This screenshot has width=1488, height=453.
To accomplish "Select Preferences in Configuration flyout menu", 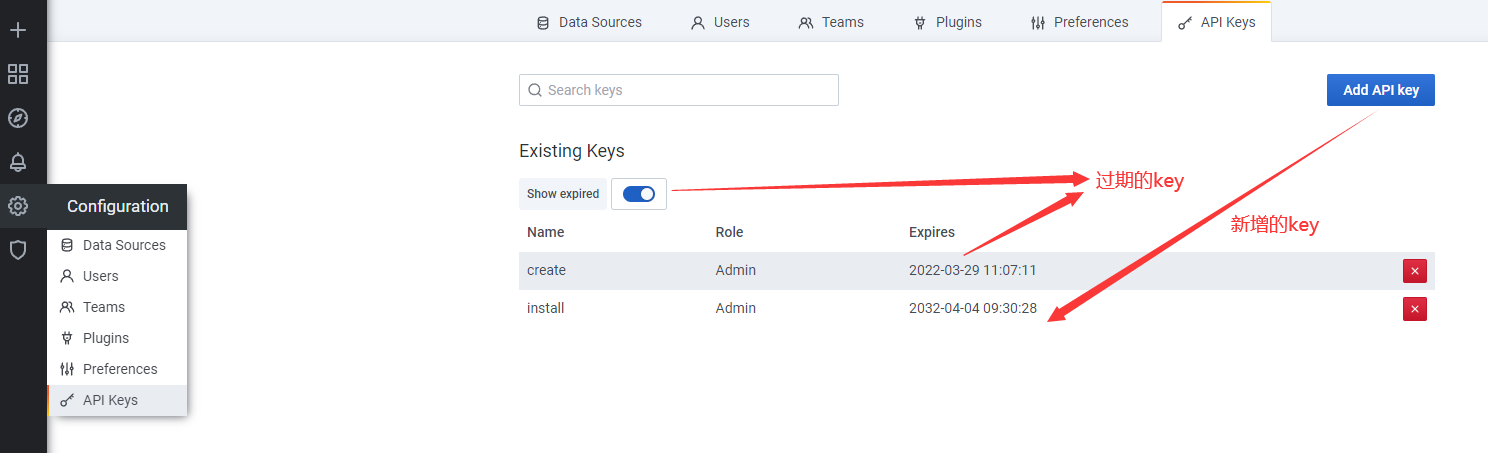I will (119, 369).
